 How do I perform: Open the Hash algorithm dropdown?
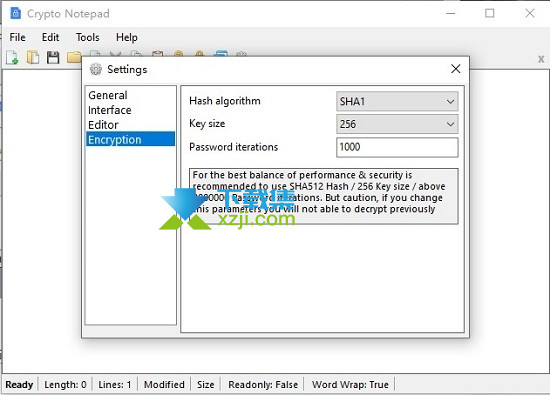397,101
